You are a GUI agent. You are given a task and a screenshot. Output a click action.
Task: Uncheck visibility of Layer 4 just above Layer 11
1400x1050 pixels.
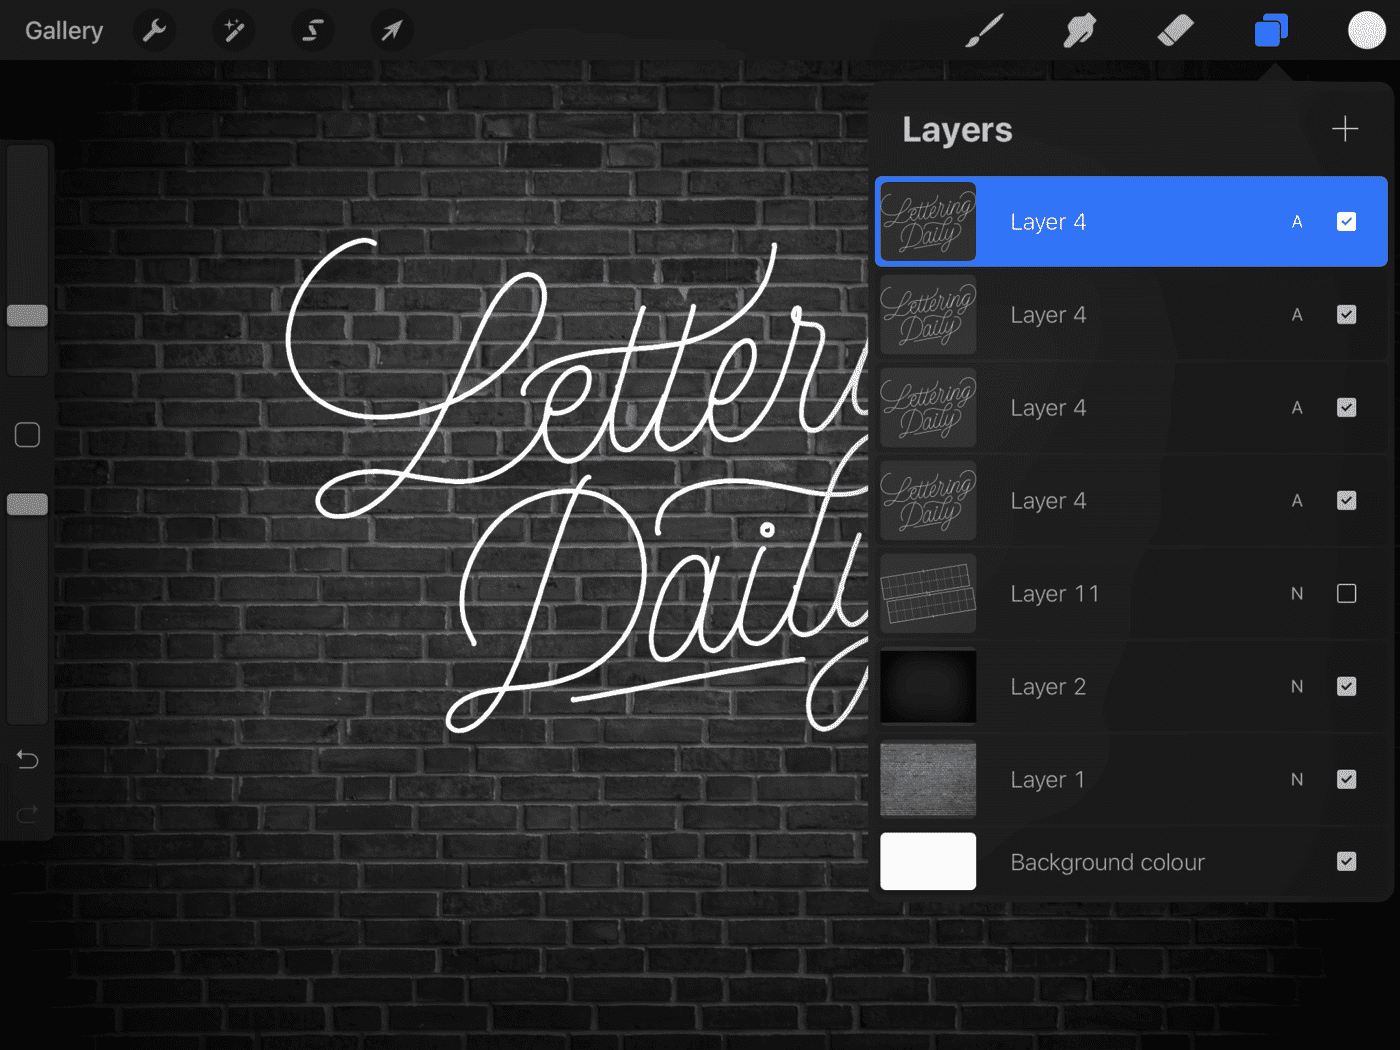(1347, 501)
